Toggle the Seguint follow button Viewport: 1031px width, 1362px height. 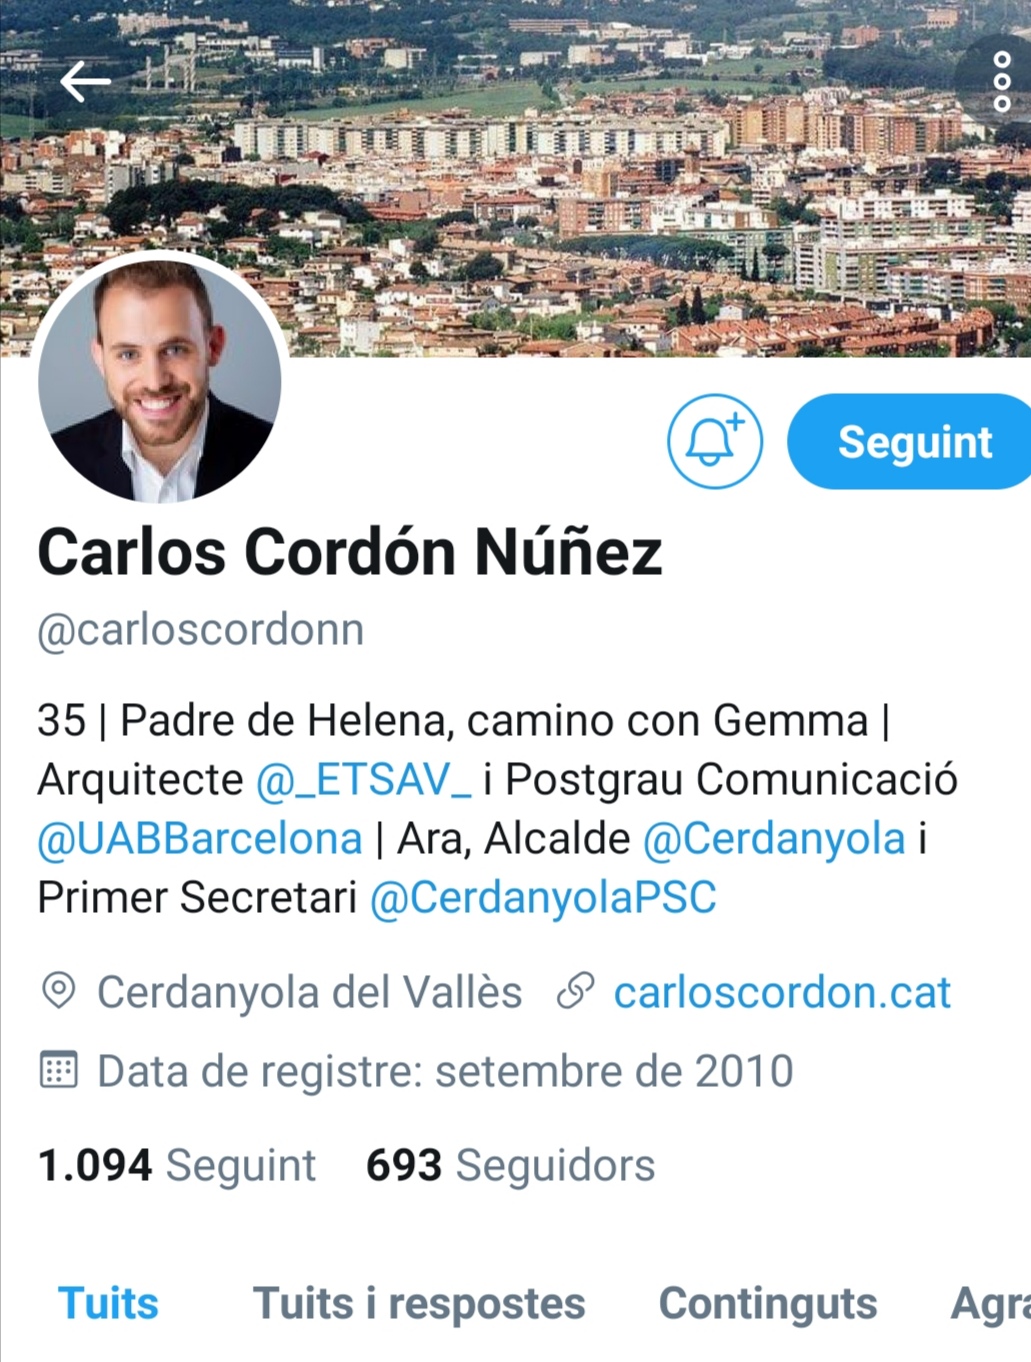click(x=909, y=441)
